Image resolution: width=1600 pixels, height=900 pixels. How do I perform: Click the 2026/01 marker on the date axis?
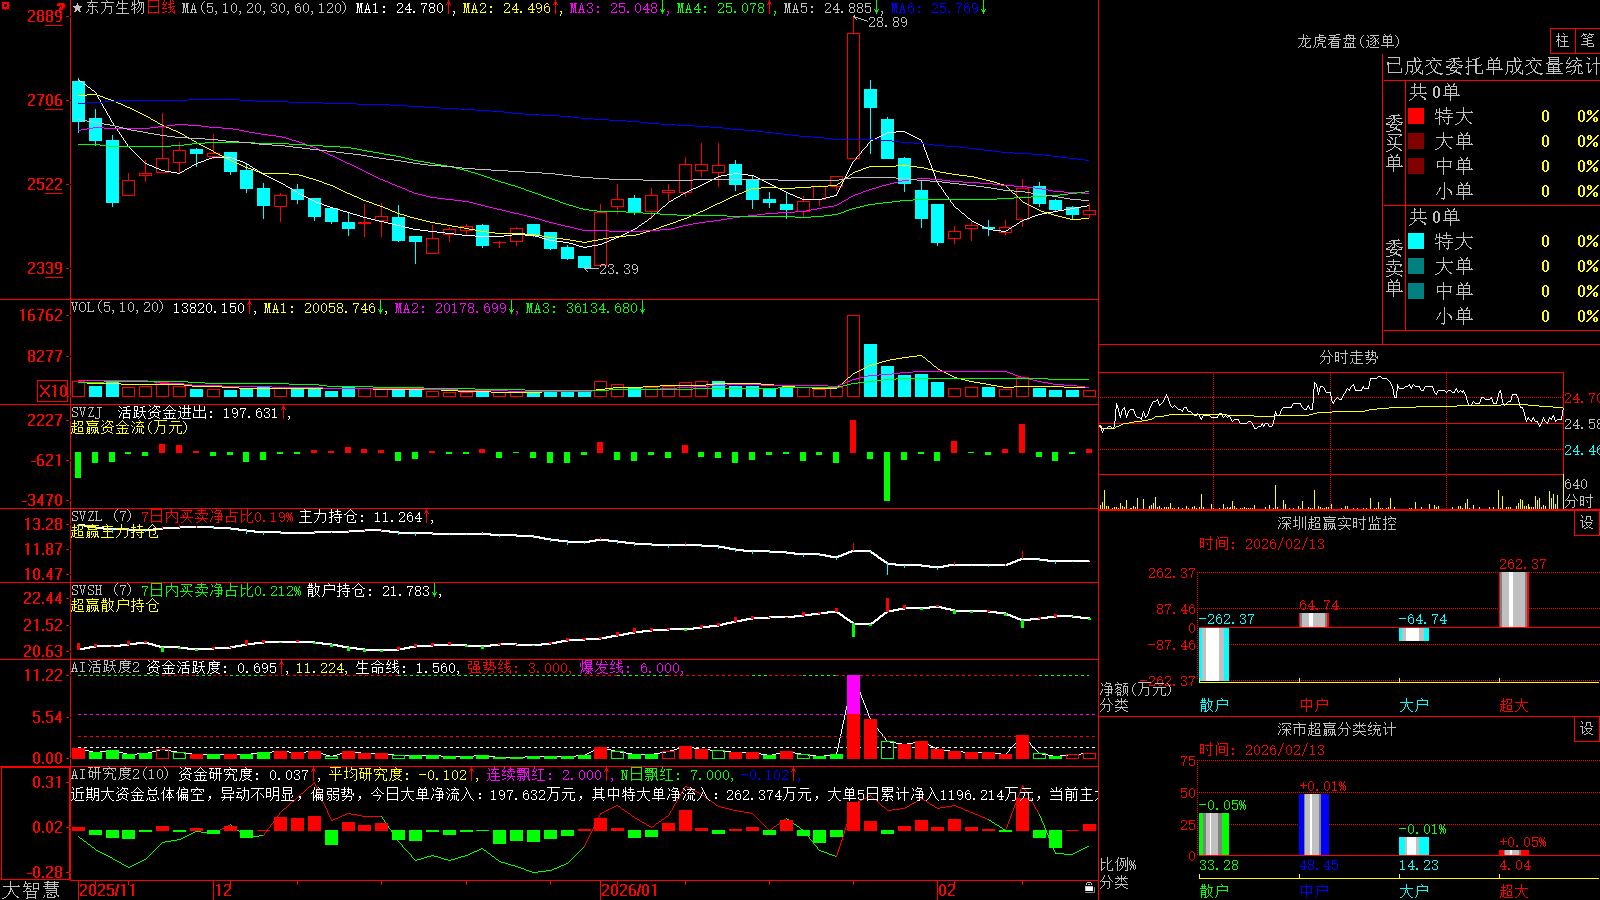629,890
